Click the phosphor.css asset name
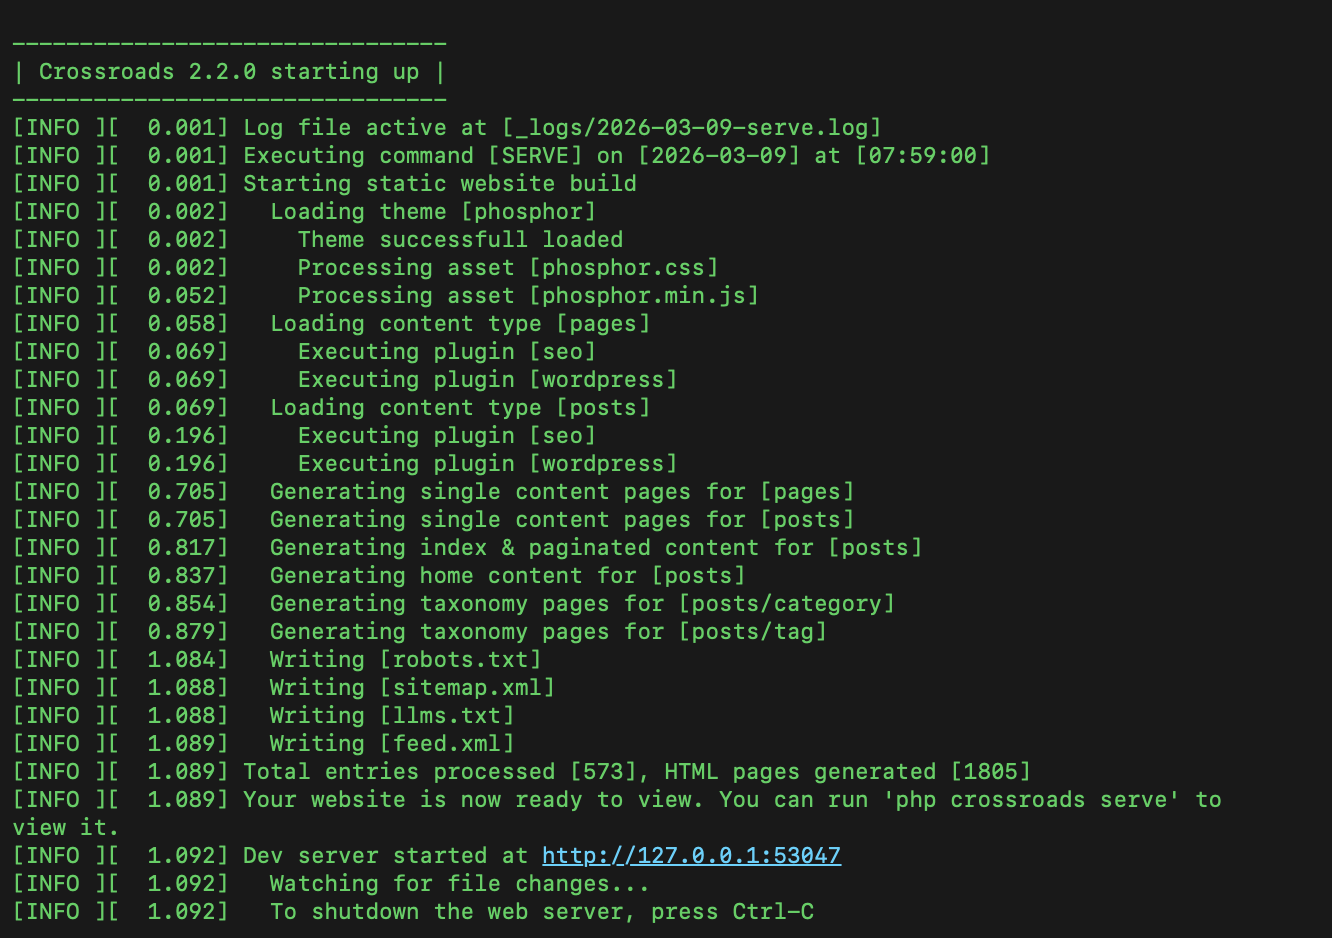 (624, 268)
